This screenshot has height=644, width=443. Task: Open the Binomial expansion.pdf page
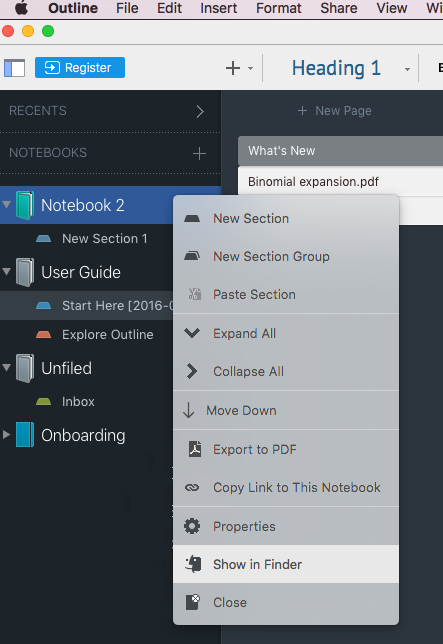[340, 182]
